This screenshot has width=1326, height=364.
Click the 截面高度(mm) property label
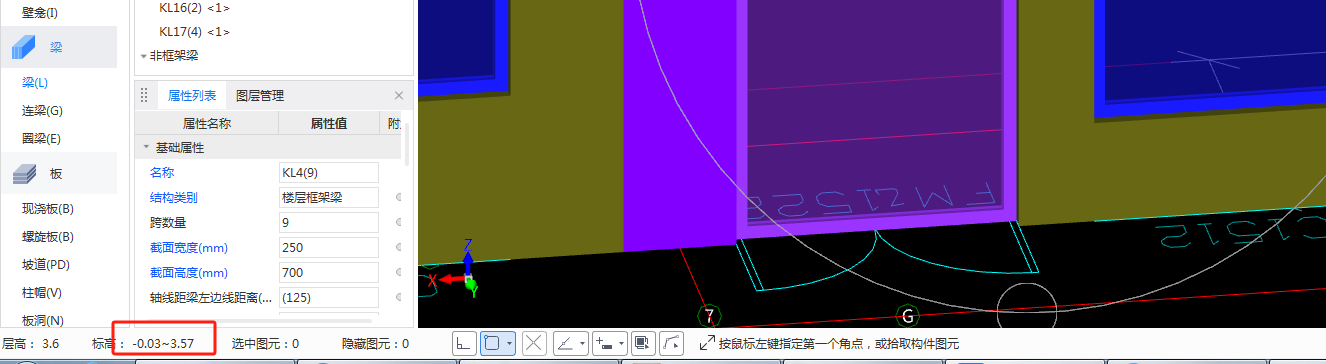click(x=189, y=273)
